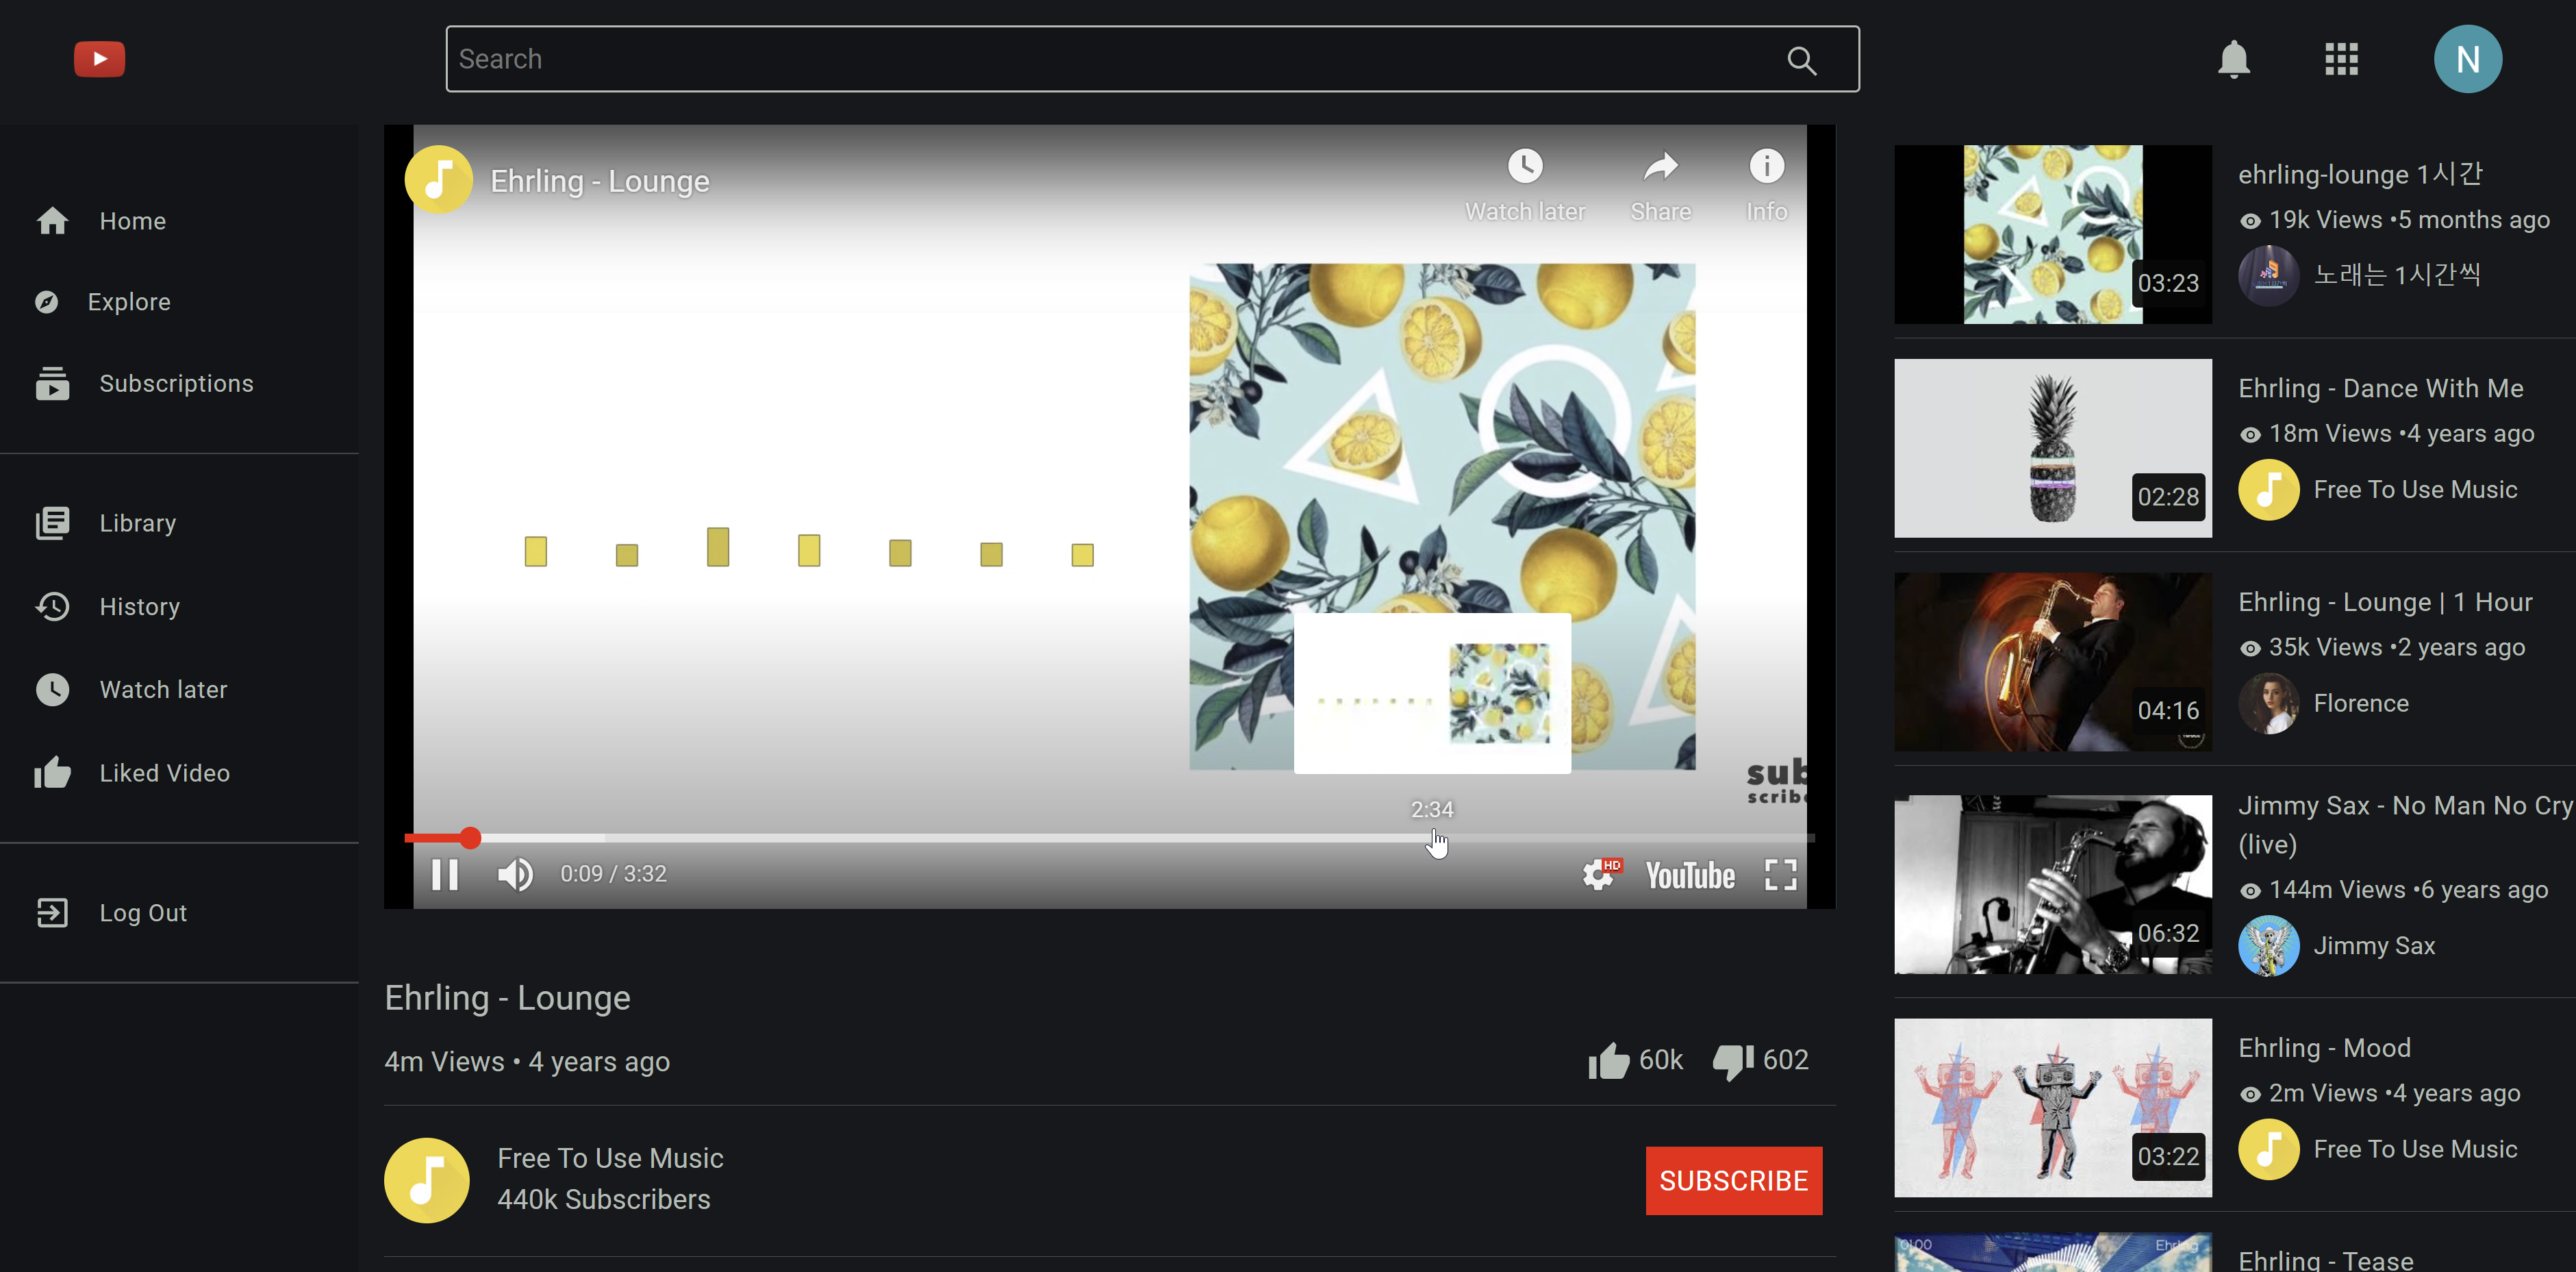Open the pineapple 02:28 thumbnail

pos(2052,448)
